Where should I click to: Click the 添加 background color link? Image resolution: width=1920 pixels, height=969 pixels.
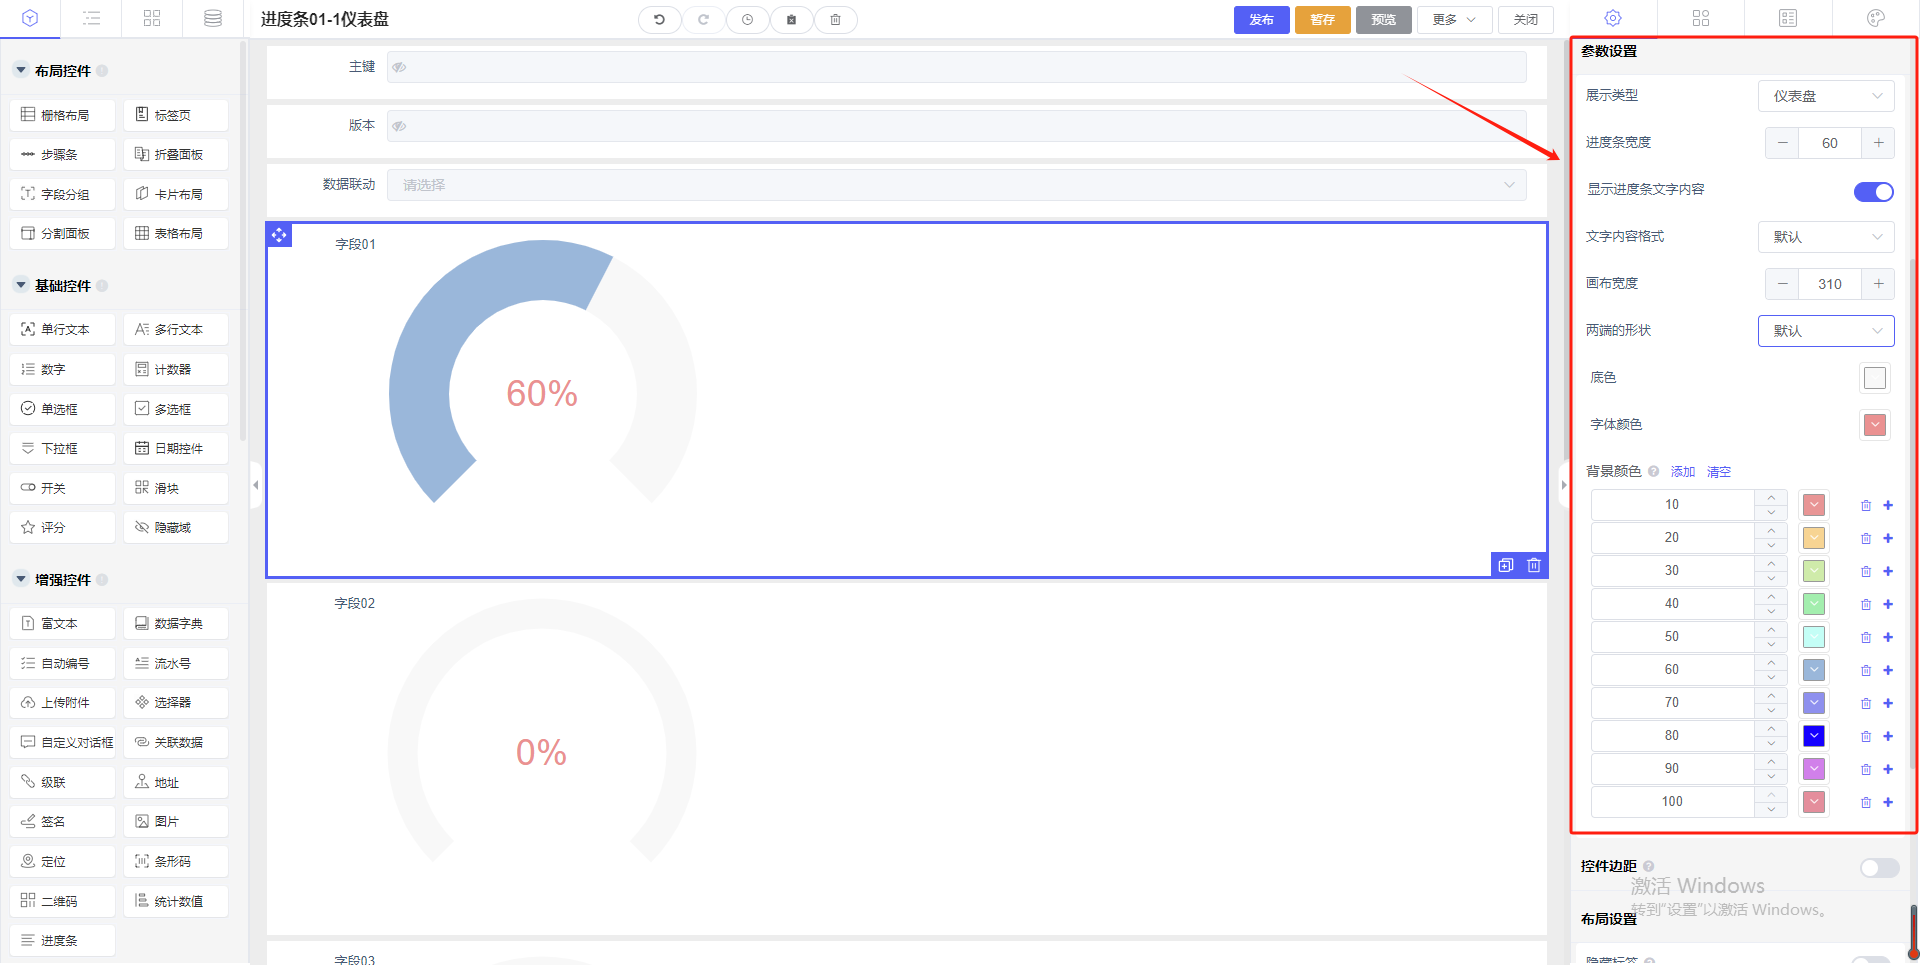[1683, 472]
